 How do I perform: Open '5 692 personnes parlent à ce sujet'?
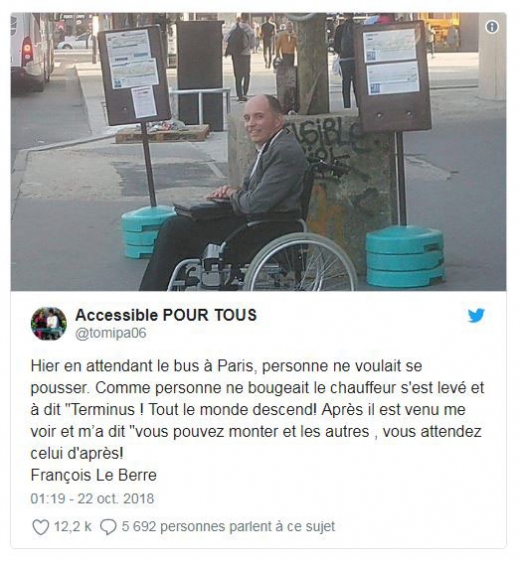[x=228, y=527]
